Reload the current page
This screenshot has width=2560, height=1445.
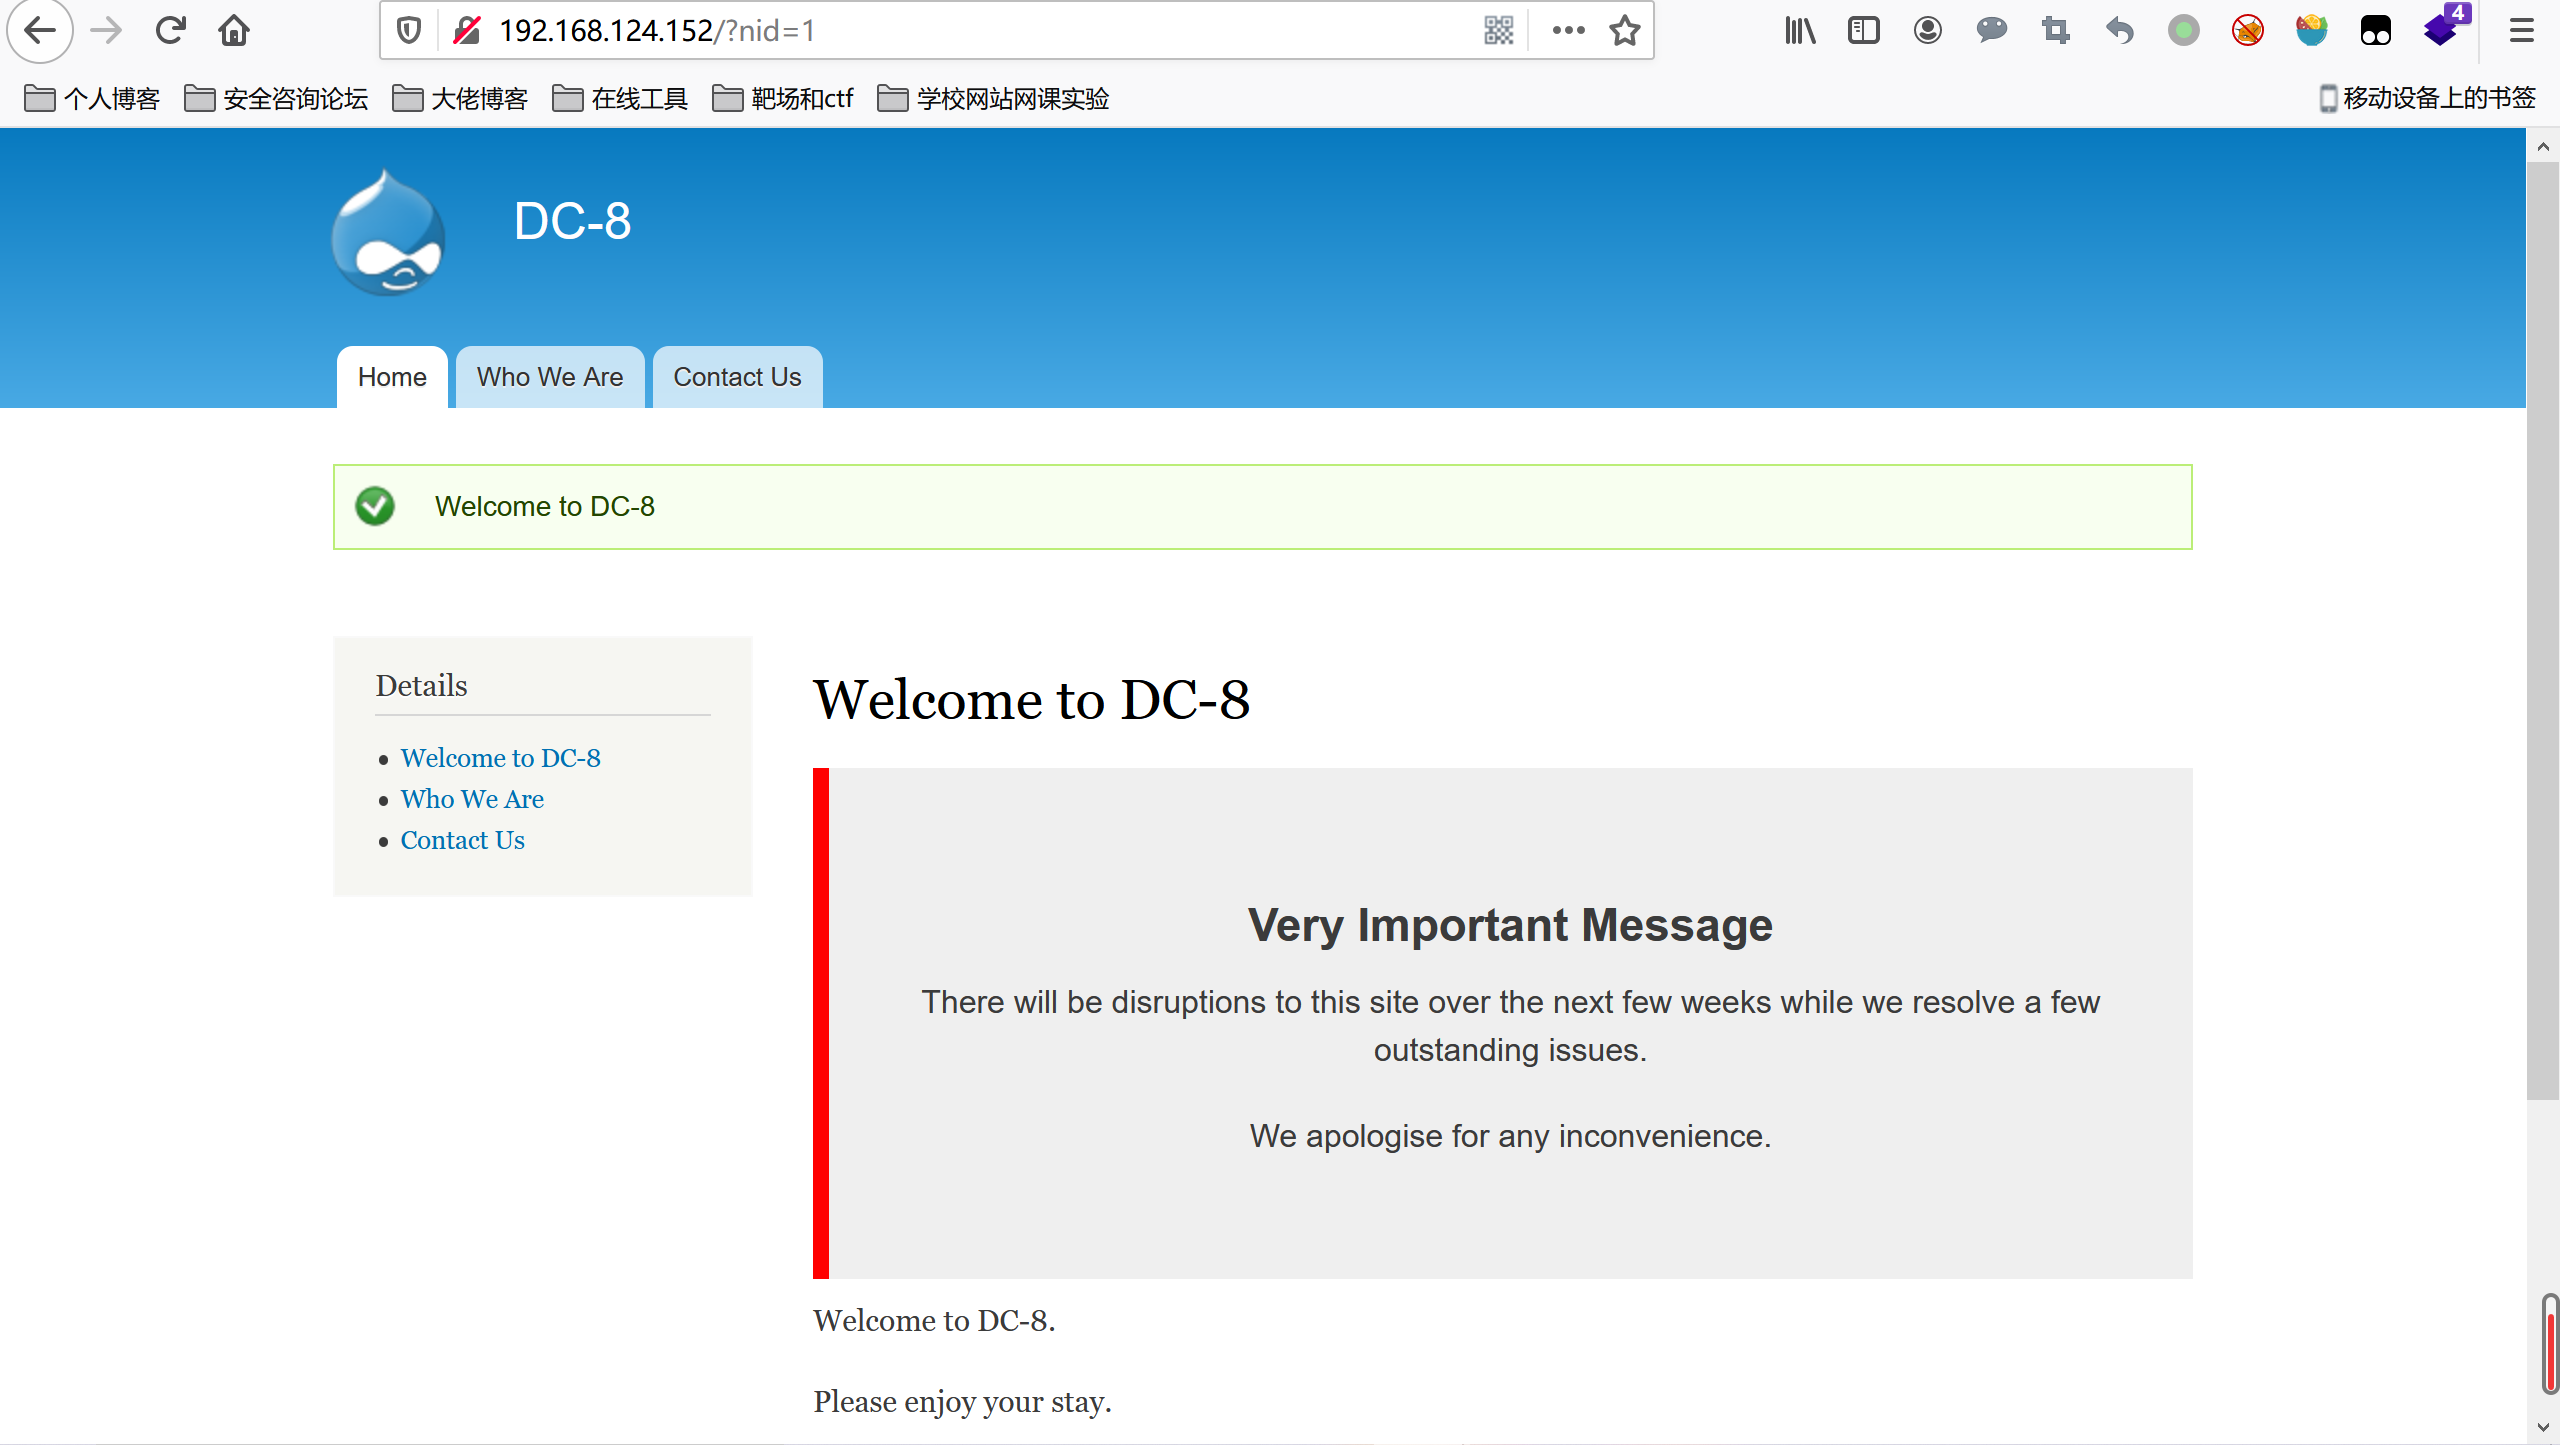(x=170, y=31)
